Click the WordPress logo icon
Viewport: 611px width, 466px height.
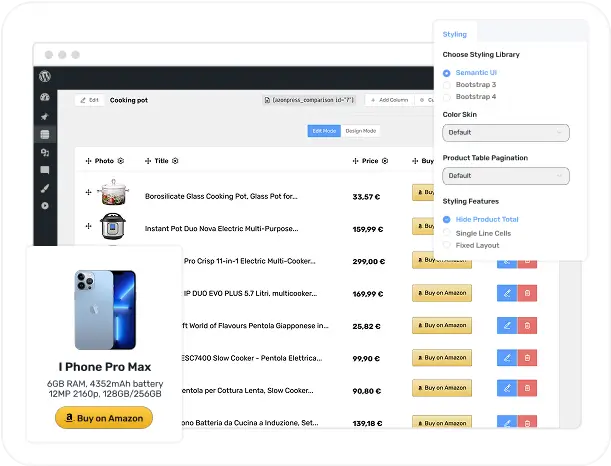pyautogui.click(x=45, y=77)
